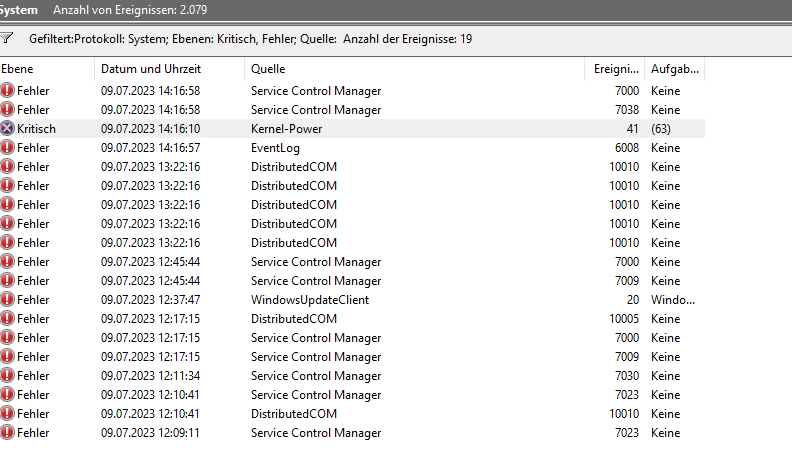Viewport: 792px width, 466px height.
Task: Sort by the Ebene column header
Action: pyautogui.click(x=45, y=69)
